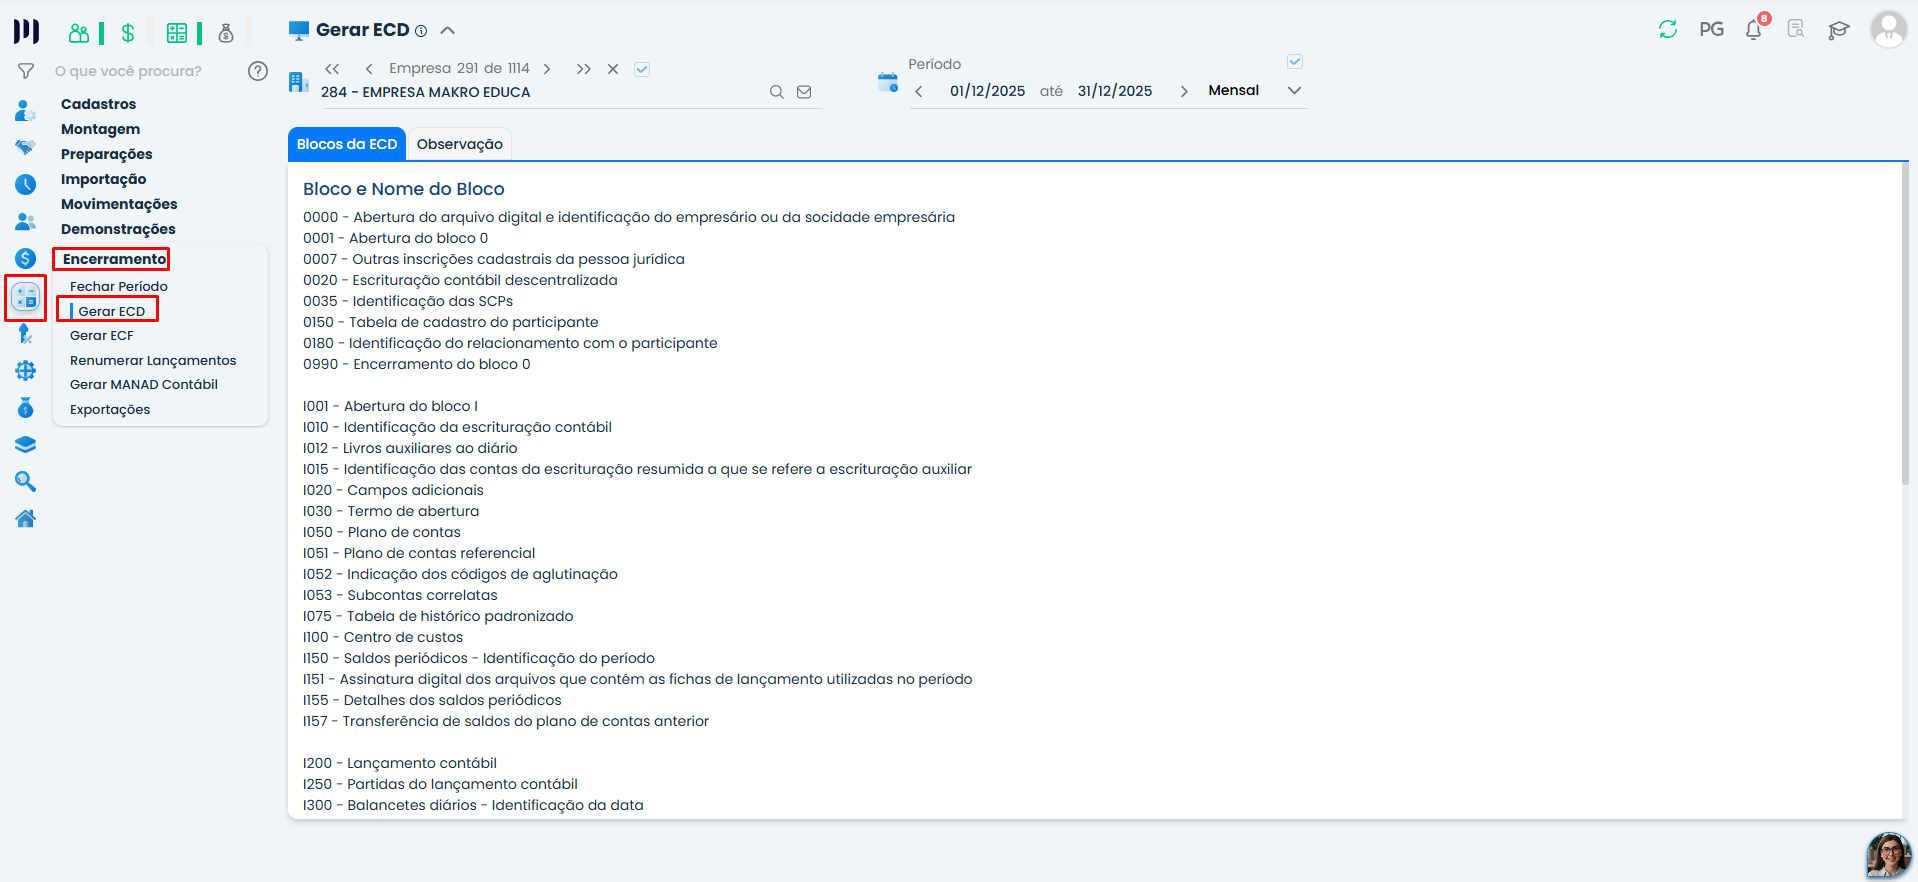This screenshot has width=1918, height=882.
Task: Open the chat assistant avatar
Action: click(1888, 855)
